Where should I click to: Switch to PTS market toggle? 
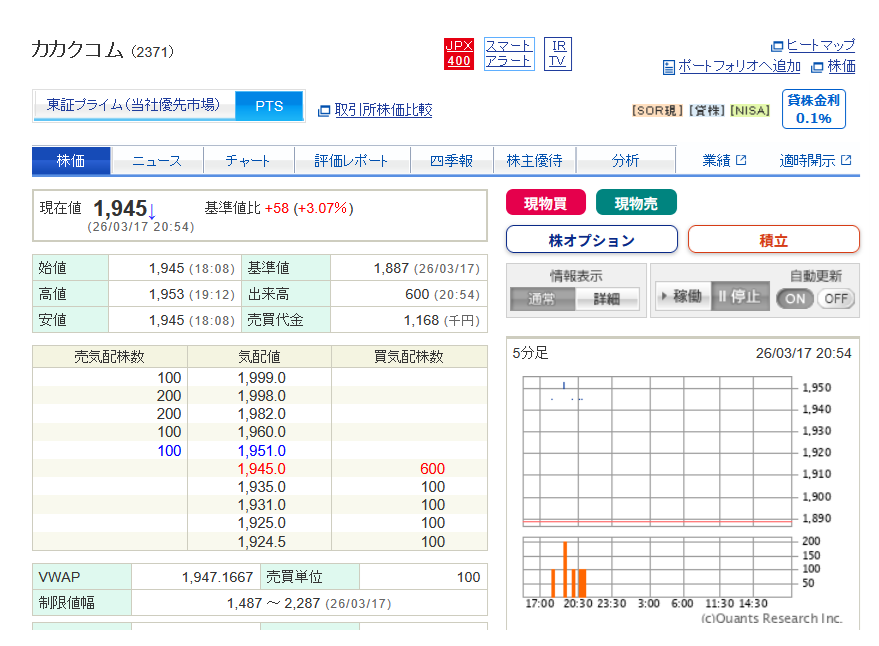269,106
